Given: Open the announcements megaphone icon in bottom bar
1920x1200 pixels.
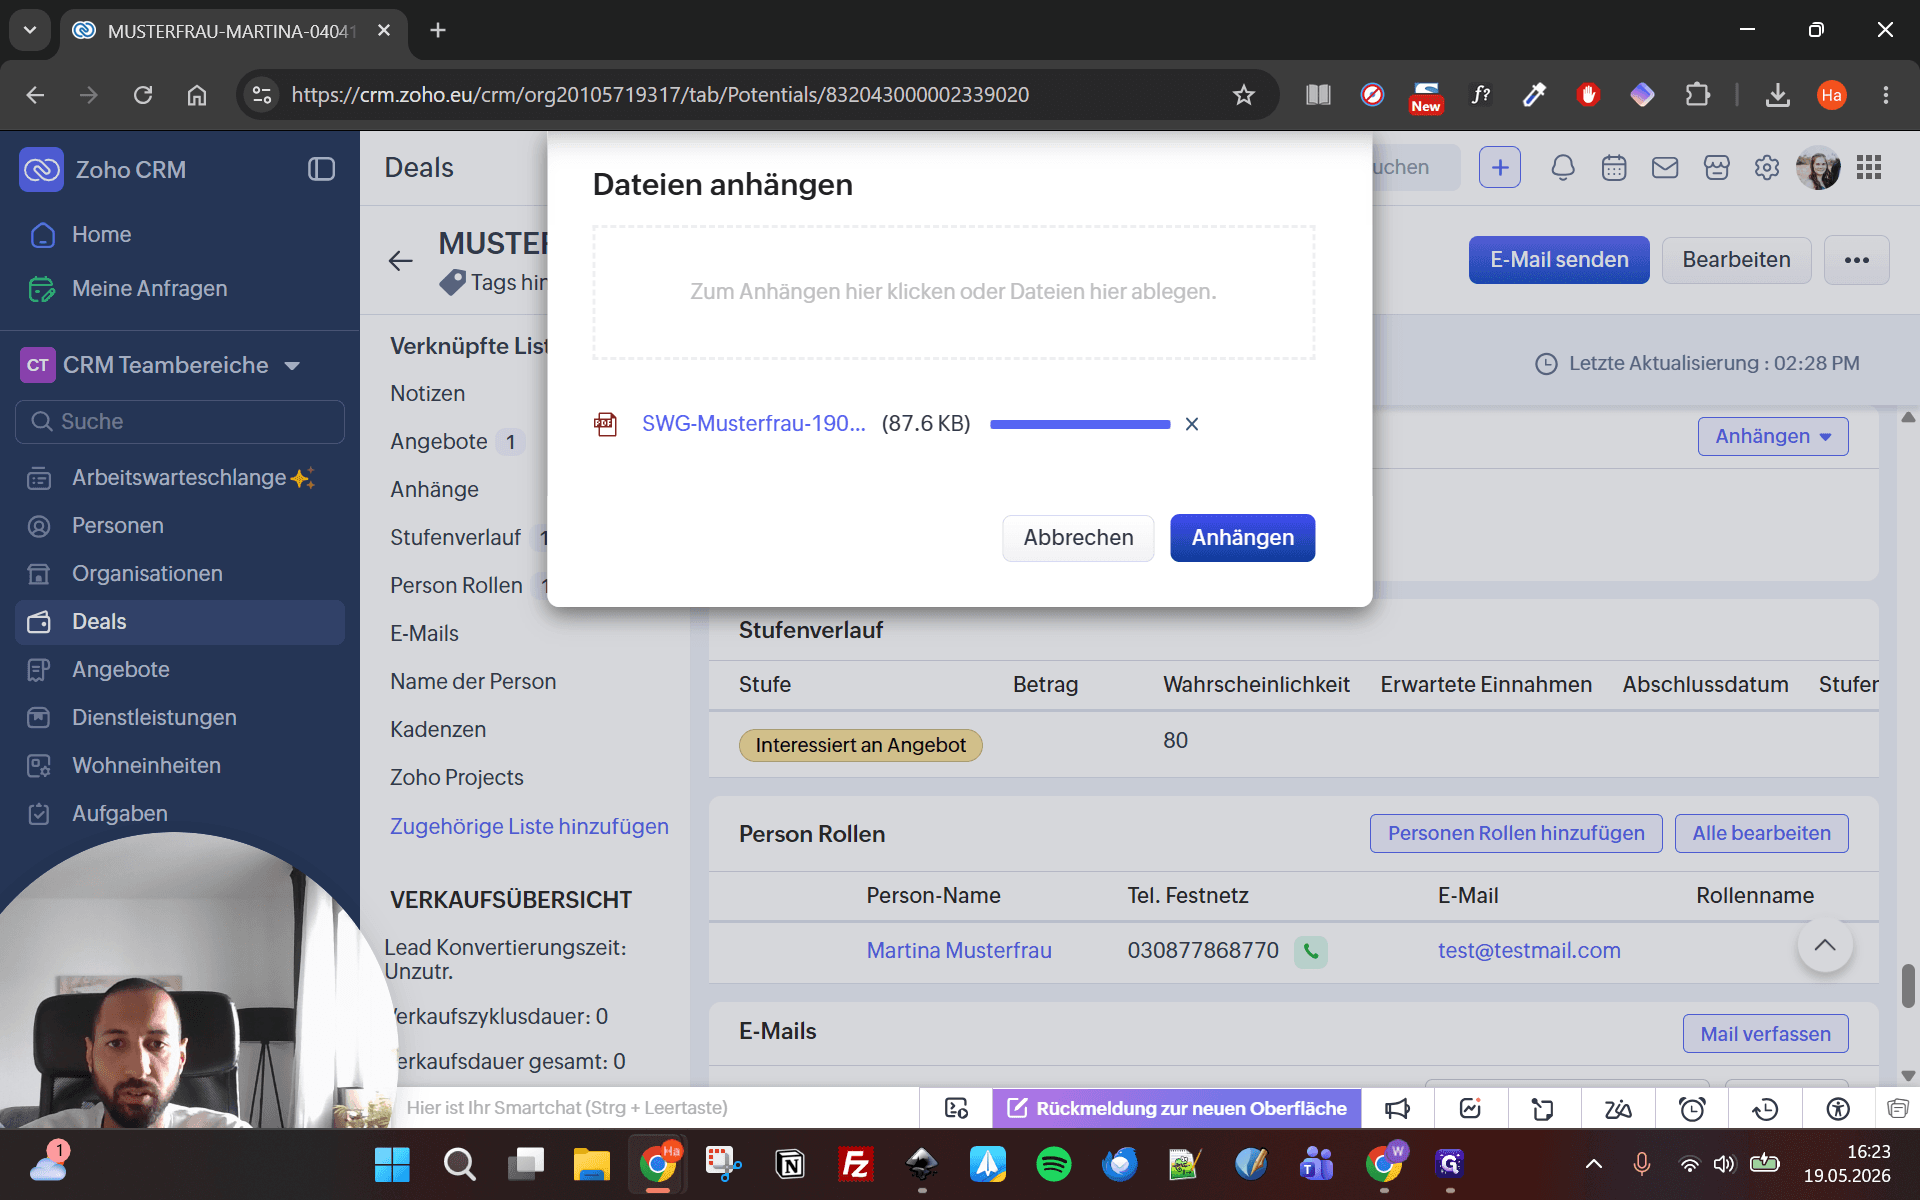Looking at the screenshot, I should coord(1397,1108).
